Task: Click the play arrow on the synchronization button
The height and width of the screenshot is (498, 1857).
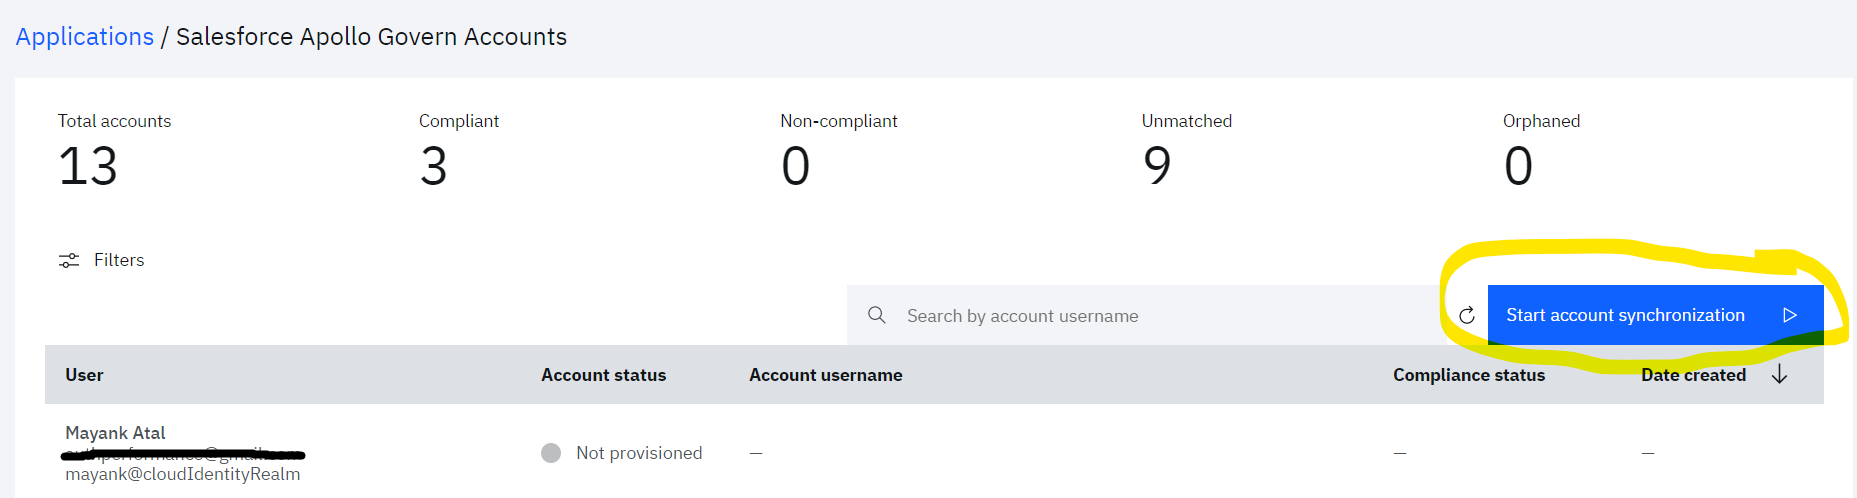Action: pyautogui.click(x=1790, y=315)
